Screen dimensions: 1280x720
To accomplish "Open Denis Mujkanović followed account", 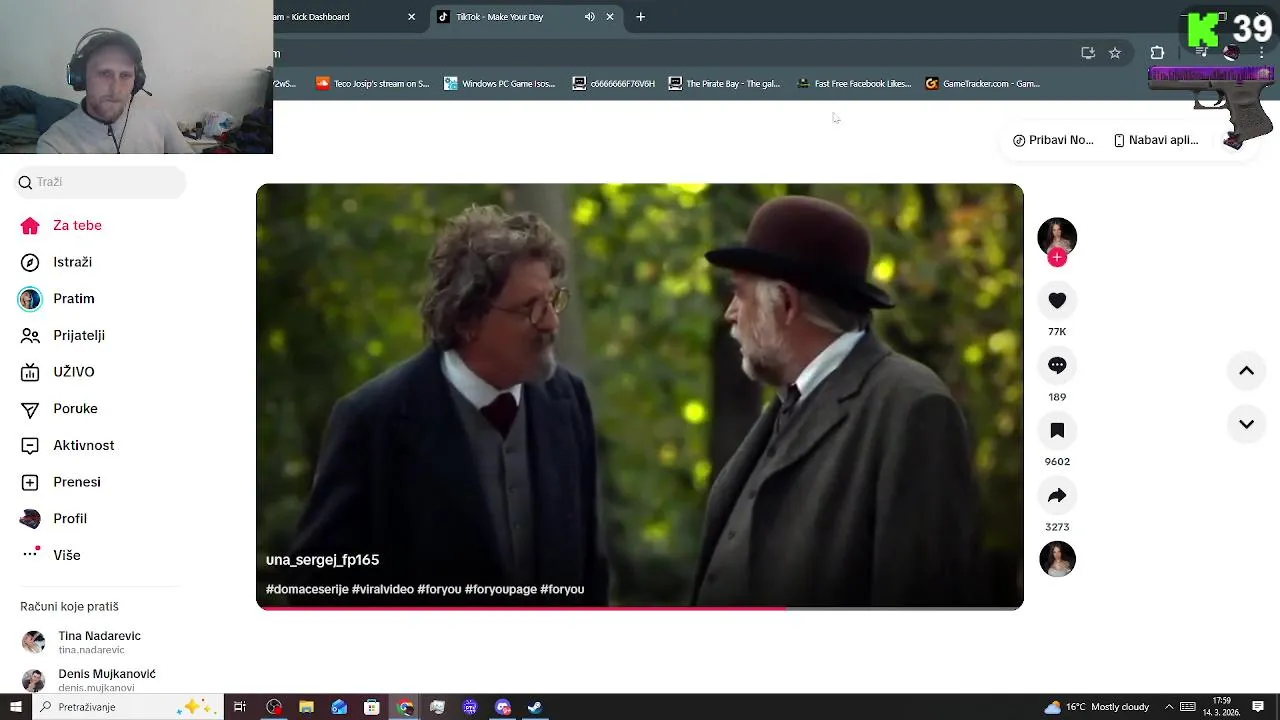I will (89, 680).
